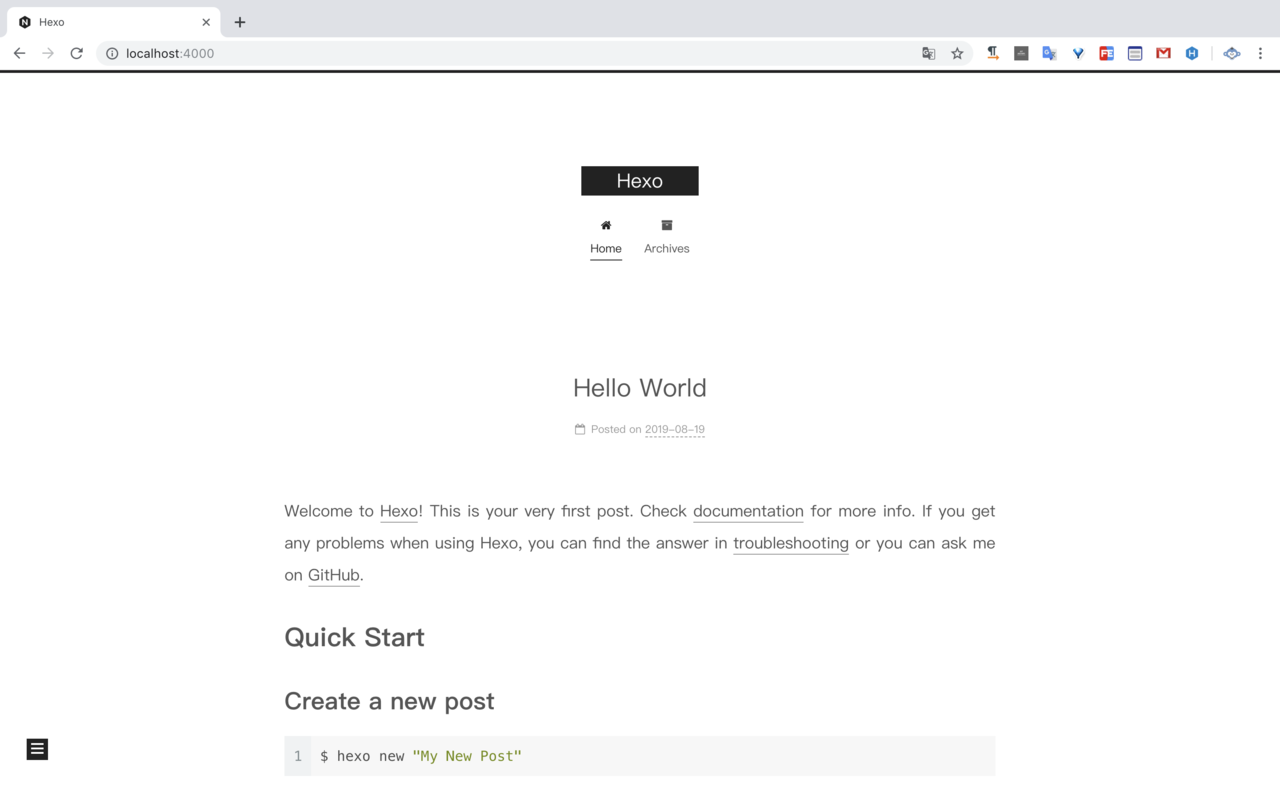Toggle the sidebar hamburger button
The height and width of the screenshot is (800, 1280).
pyautogui.click(x=37, y=749)
